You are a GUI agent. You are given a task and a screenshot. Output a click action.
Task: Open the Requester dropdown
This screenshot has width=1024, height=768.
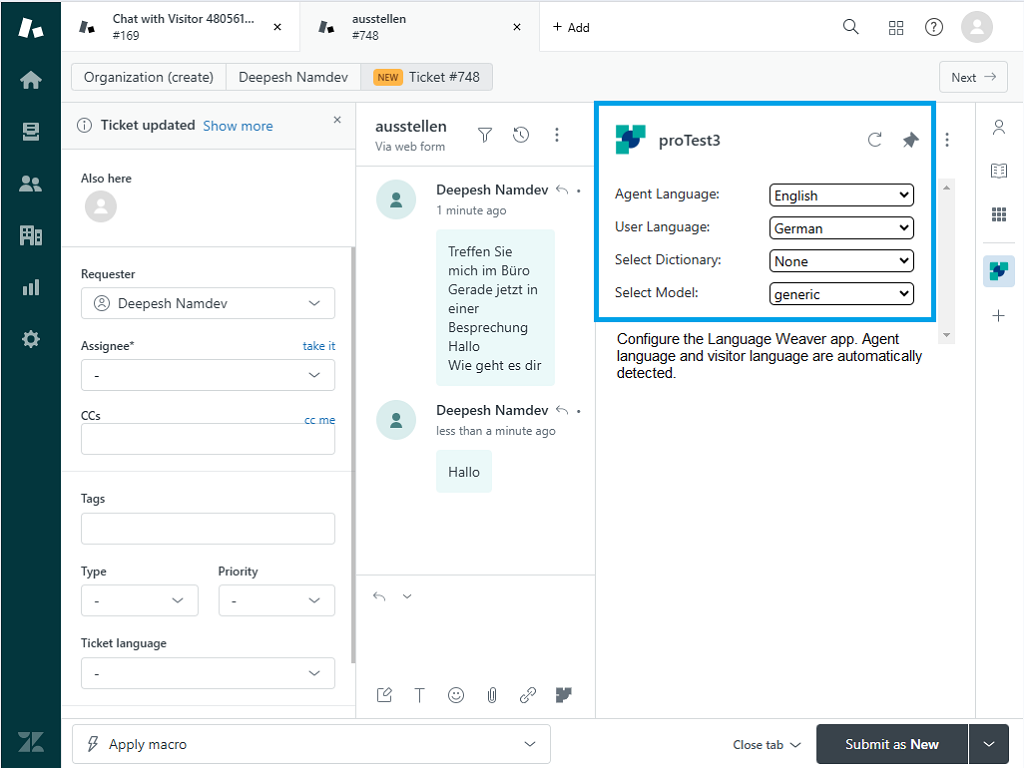click(208, 303)
